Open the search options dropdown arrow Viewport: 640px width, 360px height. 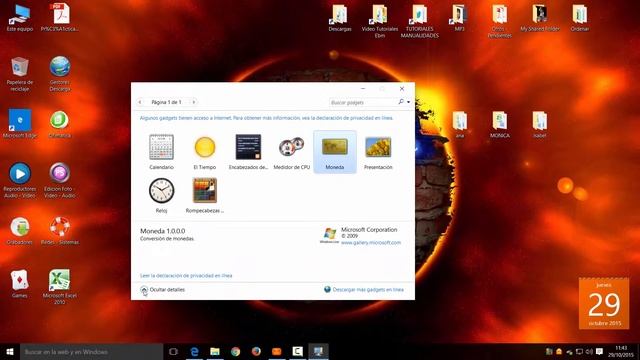point(408,102)
